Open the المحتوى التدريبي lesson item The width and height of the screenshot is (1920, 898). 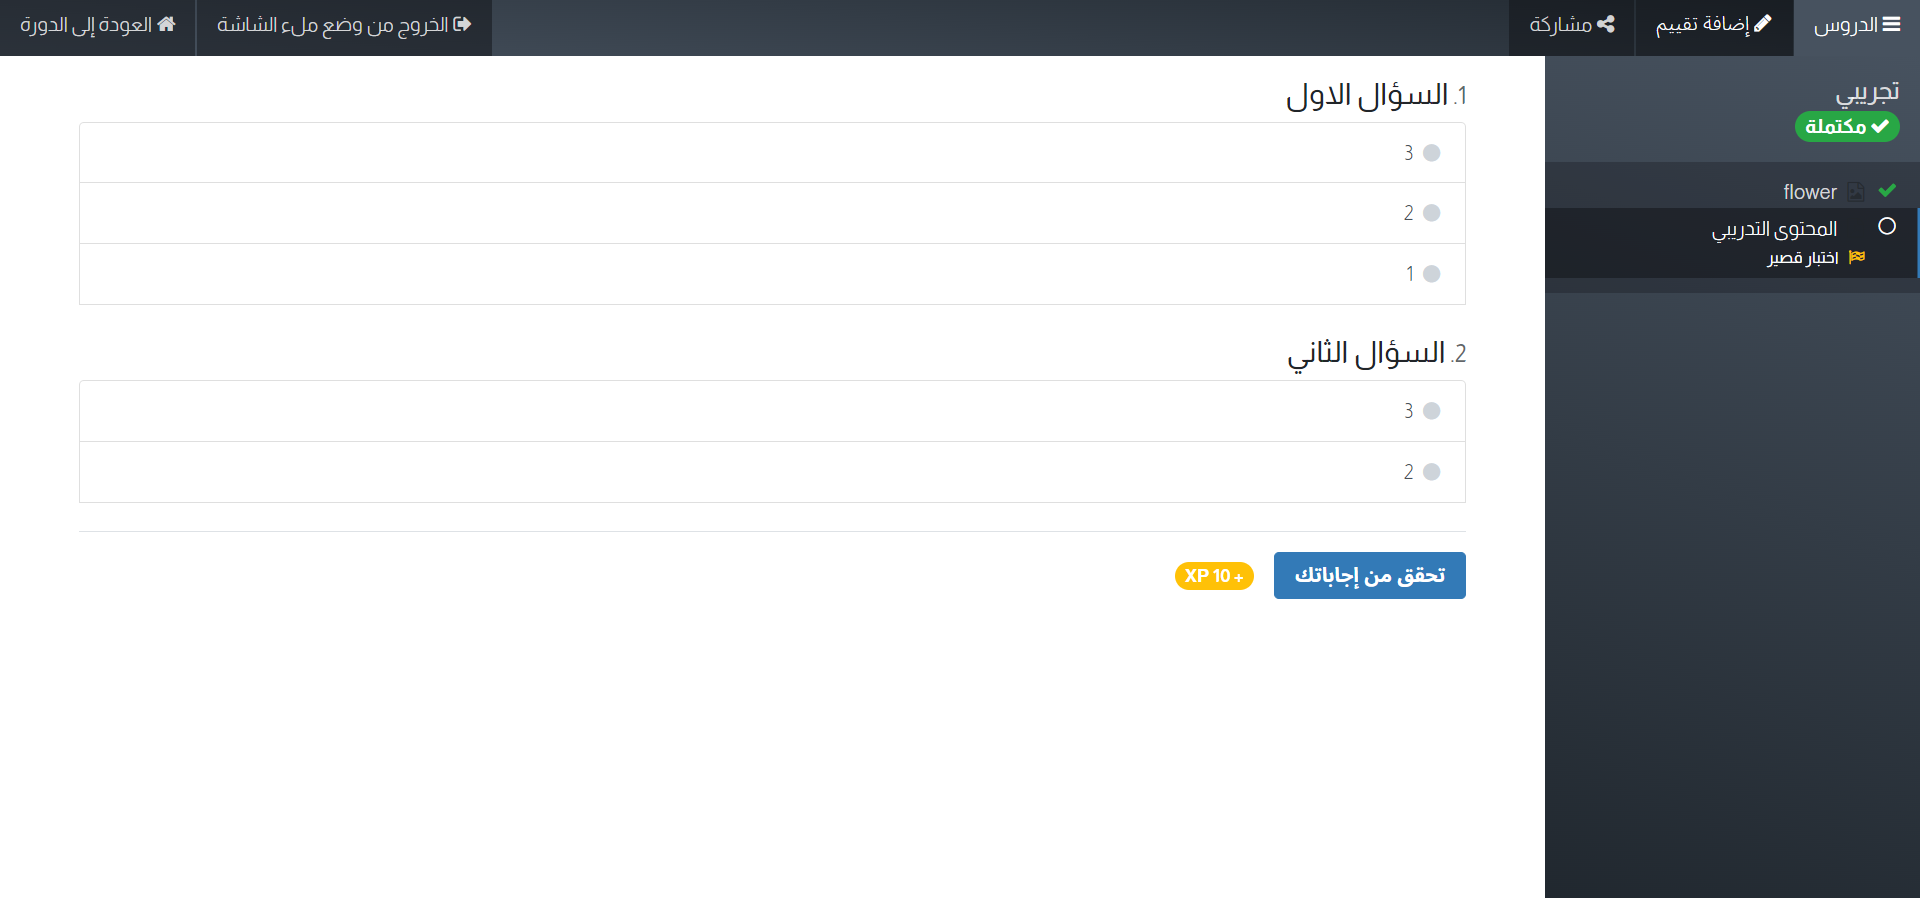1774,230
